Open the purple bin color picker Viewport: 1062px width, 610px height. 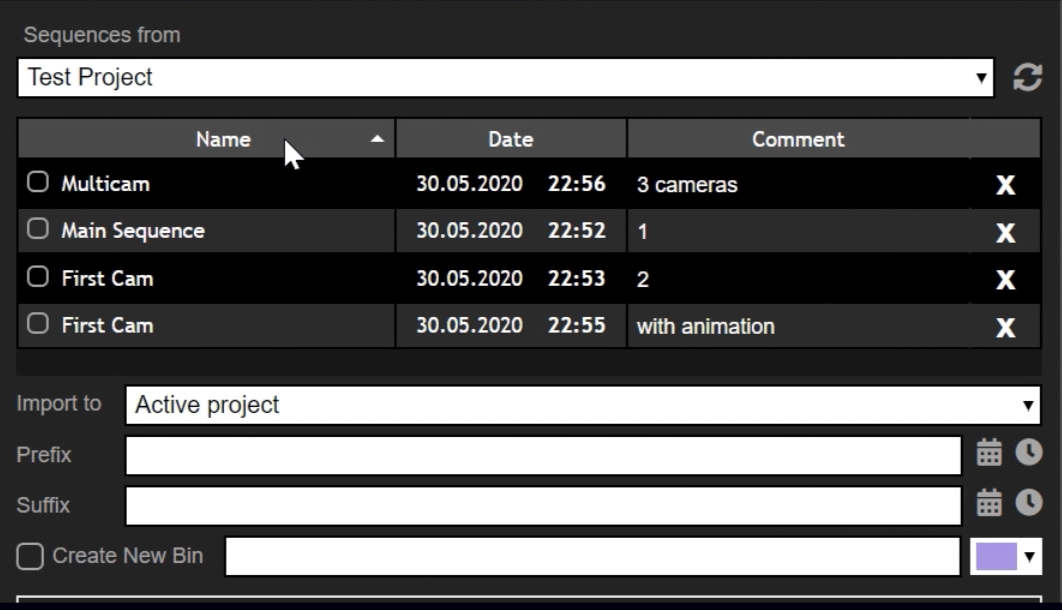point(1006,557)
